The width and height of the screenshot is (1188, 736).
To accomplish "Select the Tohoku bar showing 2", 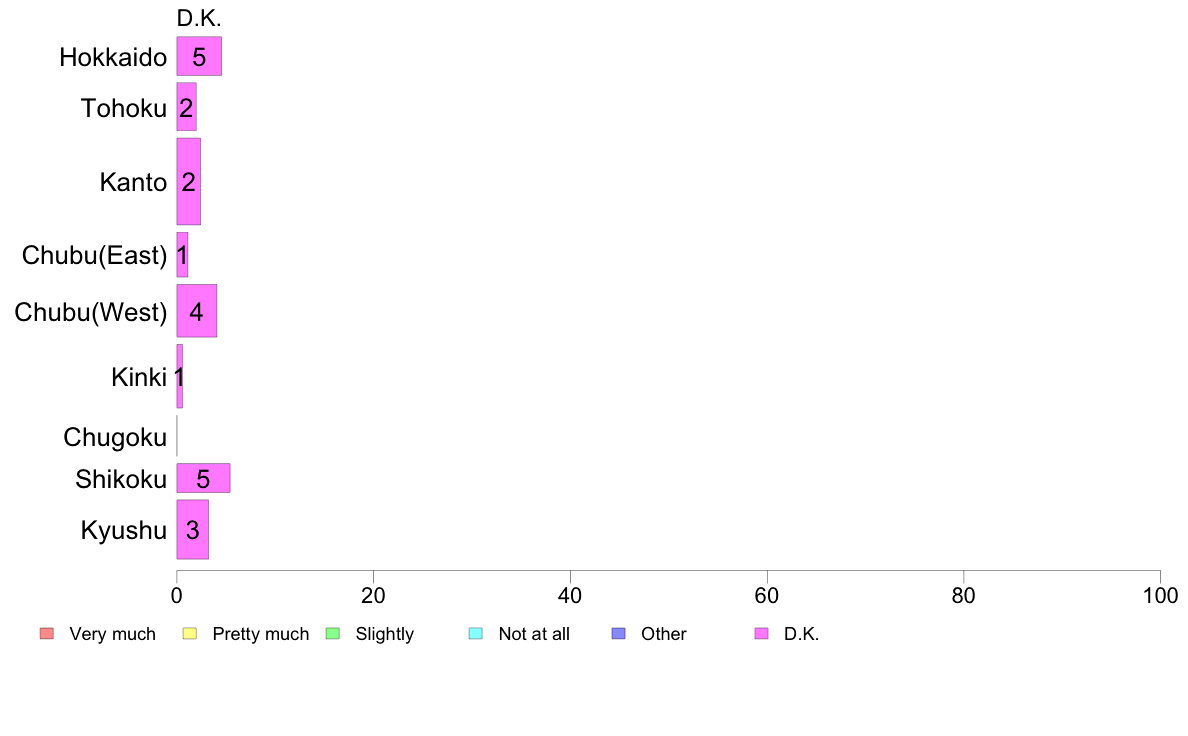I will click(x=186, y=107).
